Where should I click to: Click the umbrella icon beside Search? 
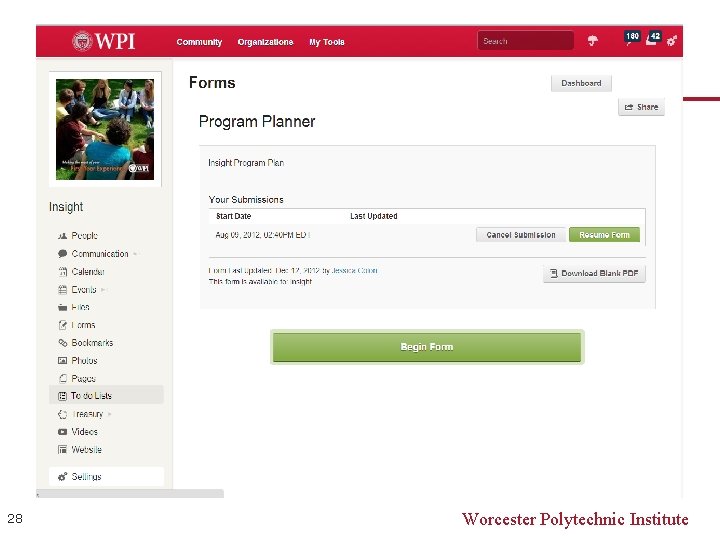pyautogui.click(x=593, y=41)
